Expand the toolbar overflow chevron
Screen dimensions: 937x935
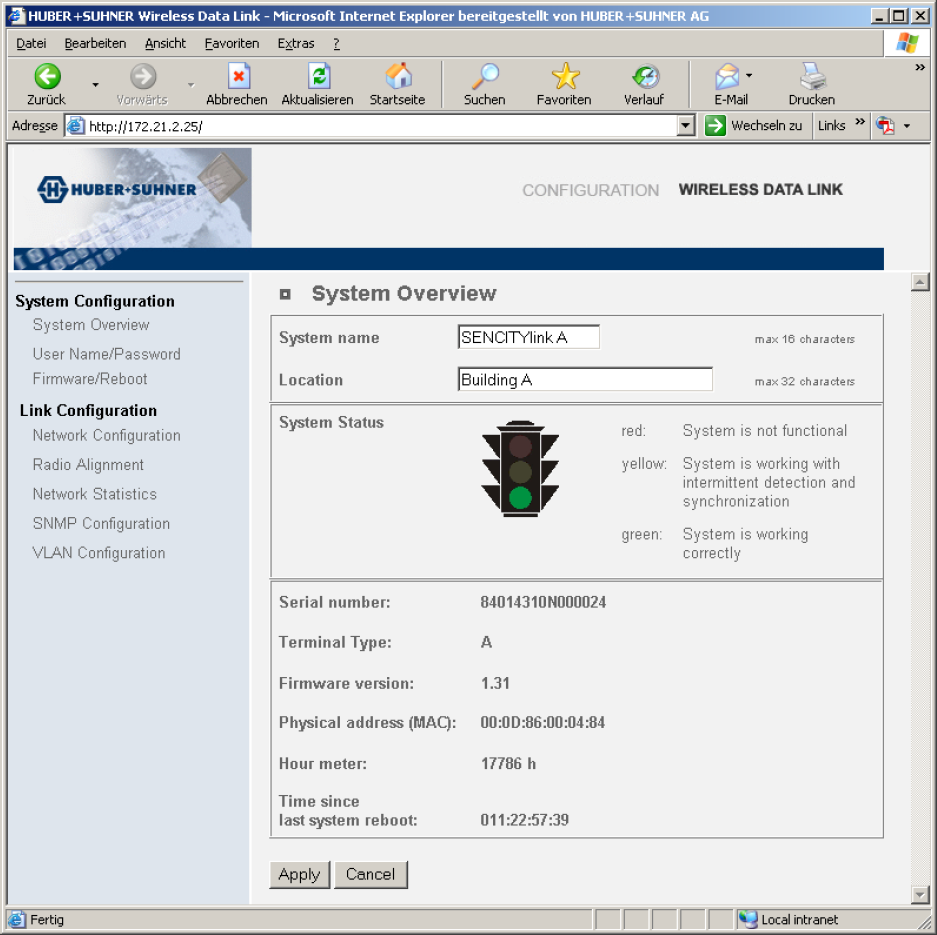tap(920, 68)
